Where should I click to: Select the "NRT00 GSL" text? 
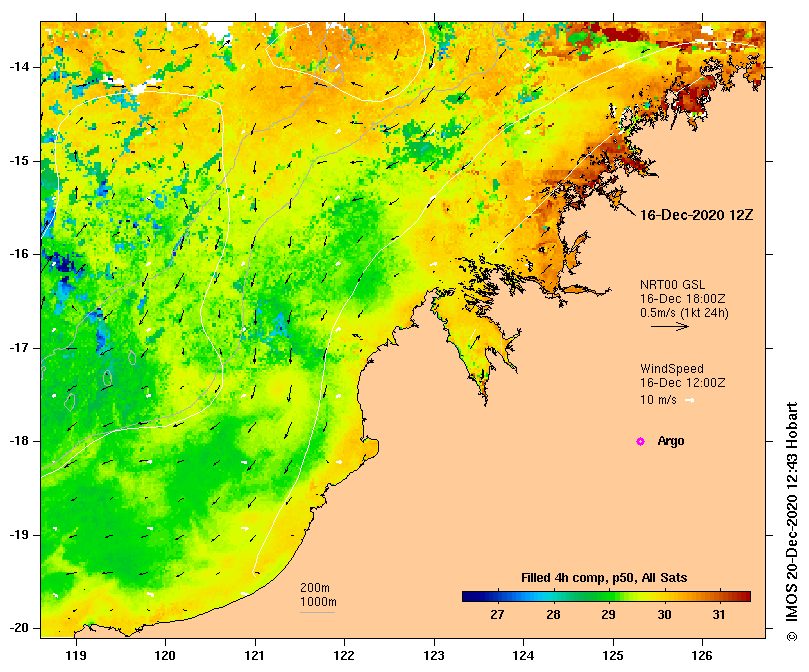(x=672, y=285)
